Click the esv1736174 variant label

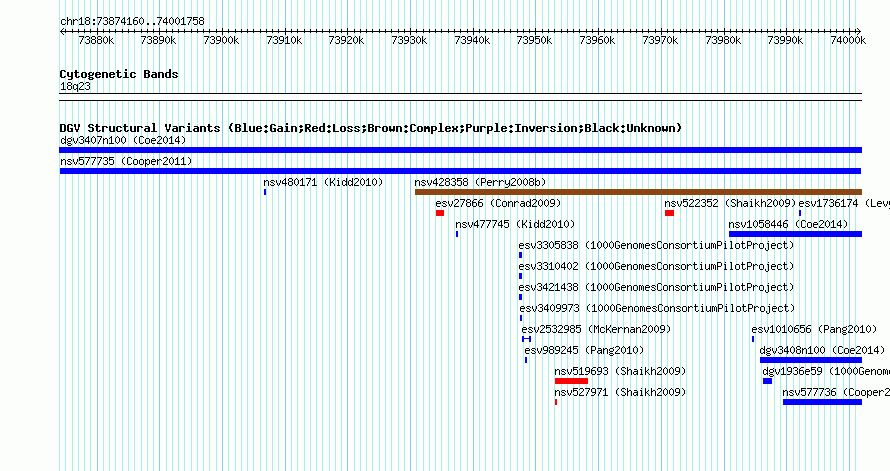[x=844, y=203]
